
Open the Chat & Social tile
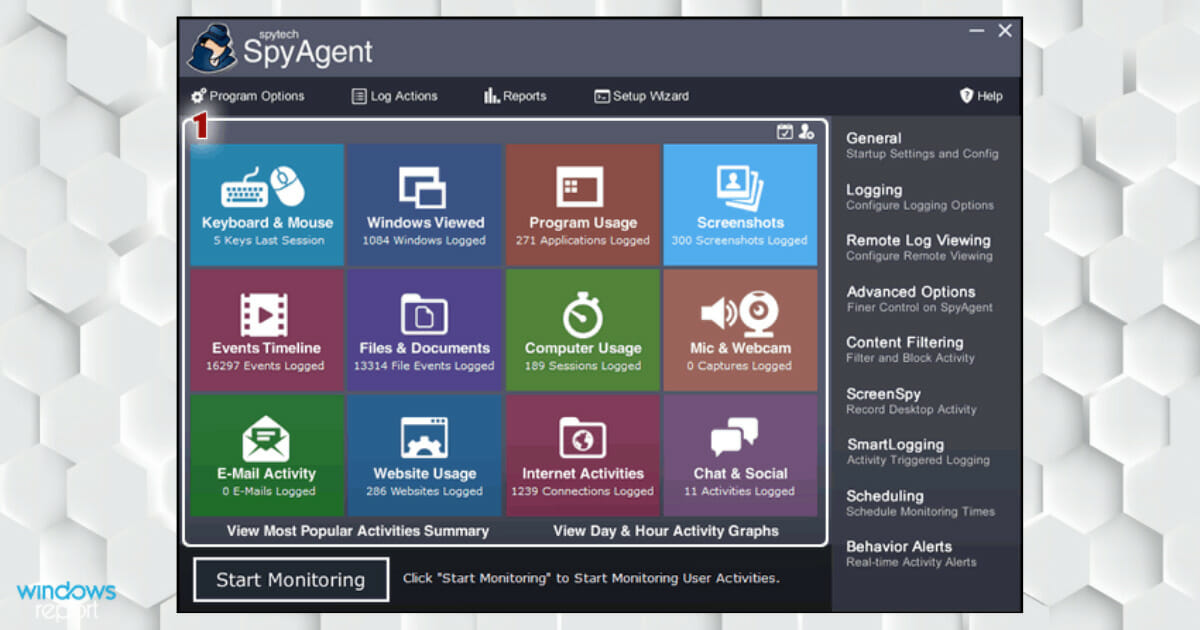[x=740, y=455]
